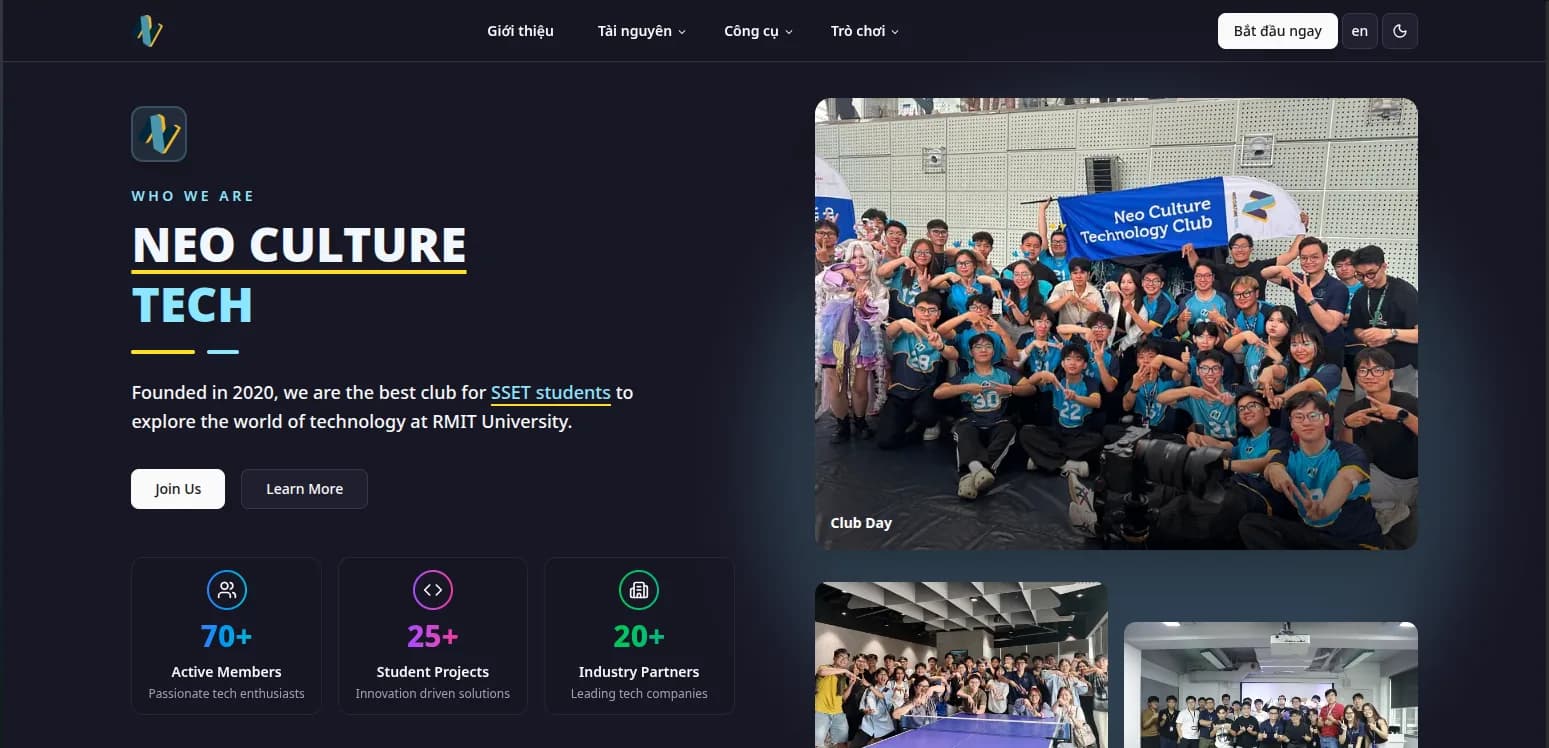Click the 'NEO CULTURE' heading
The width and height of the screenshot is (1549, 748).
[x=299, y=245]
